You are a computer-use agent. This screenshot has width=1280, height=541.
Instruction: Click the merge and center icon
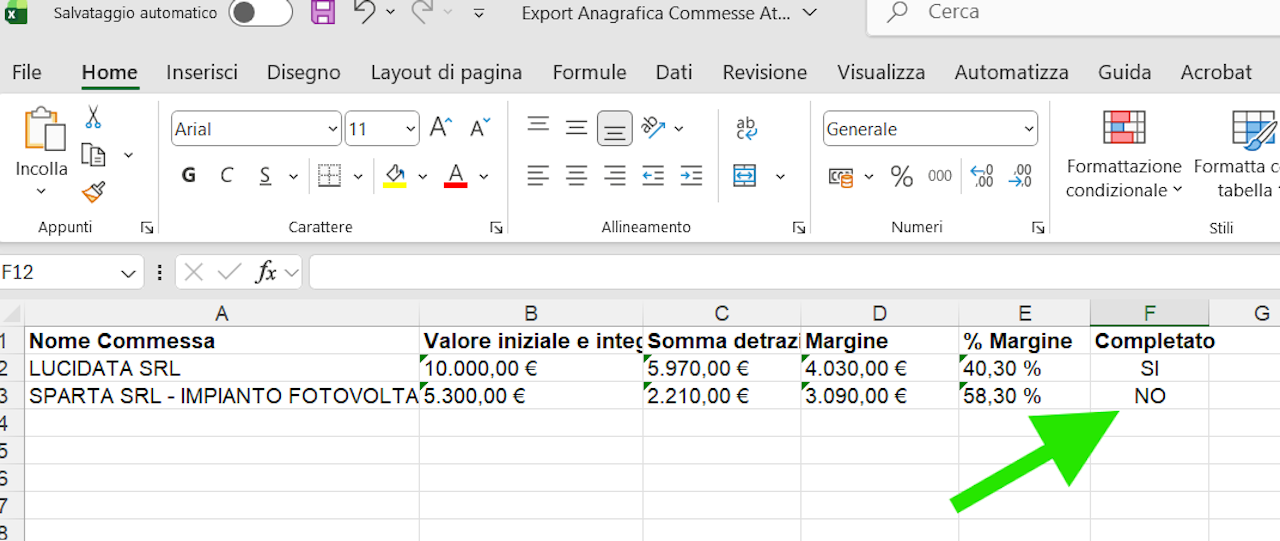tap(745, 176)
